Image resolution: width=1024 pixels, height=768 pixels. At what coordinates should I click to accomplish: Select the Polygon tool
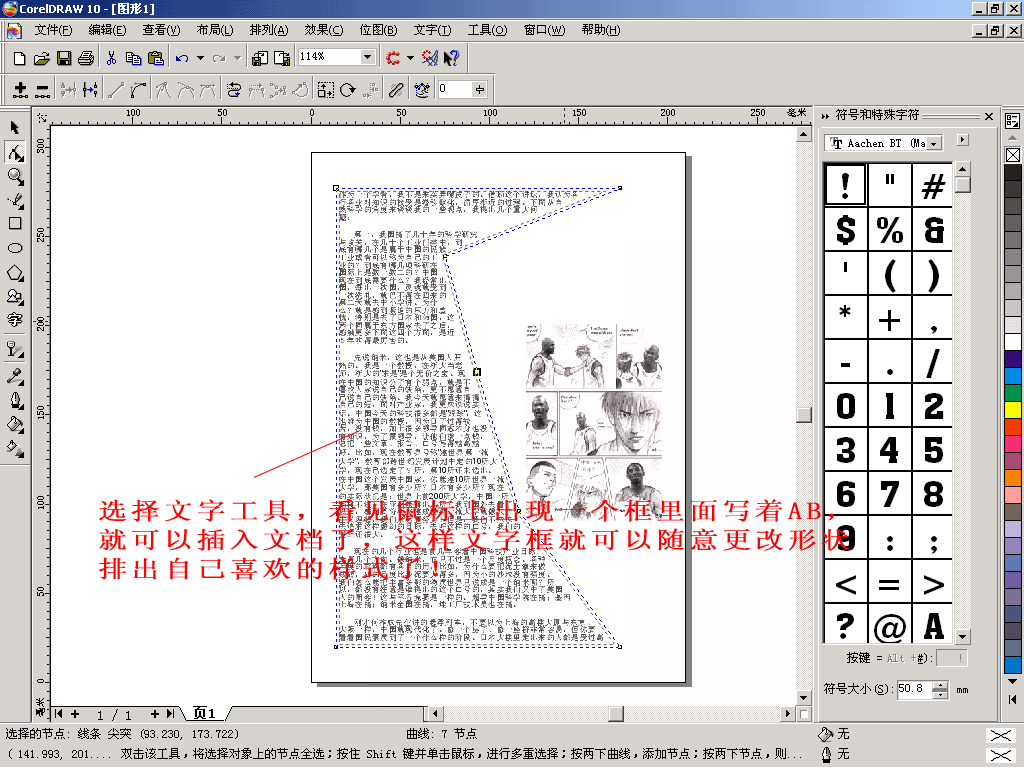(x=15, y=272)
